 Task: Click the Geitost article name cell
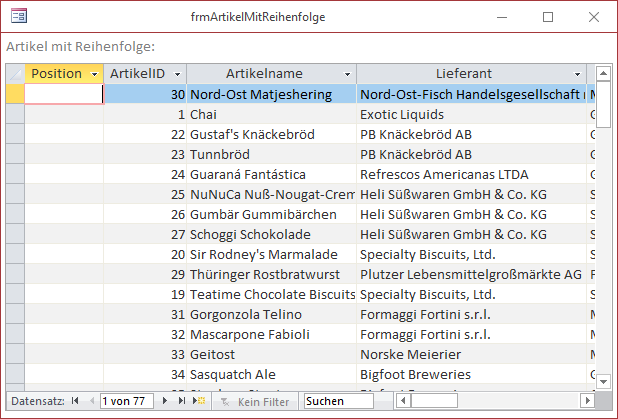(x=272, y=354)
